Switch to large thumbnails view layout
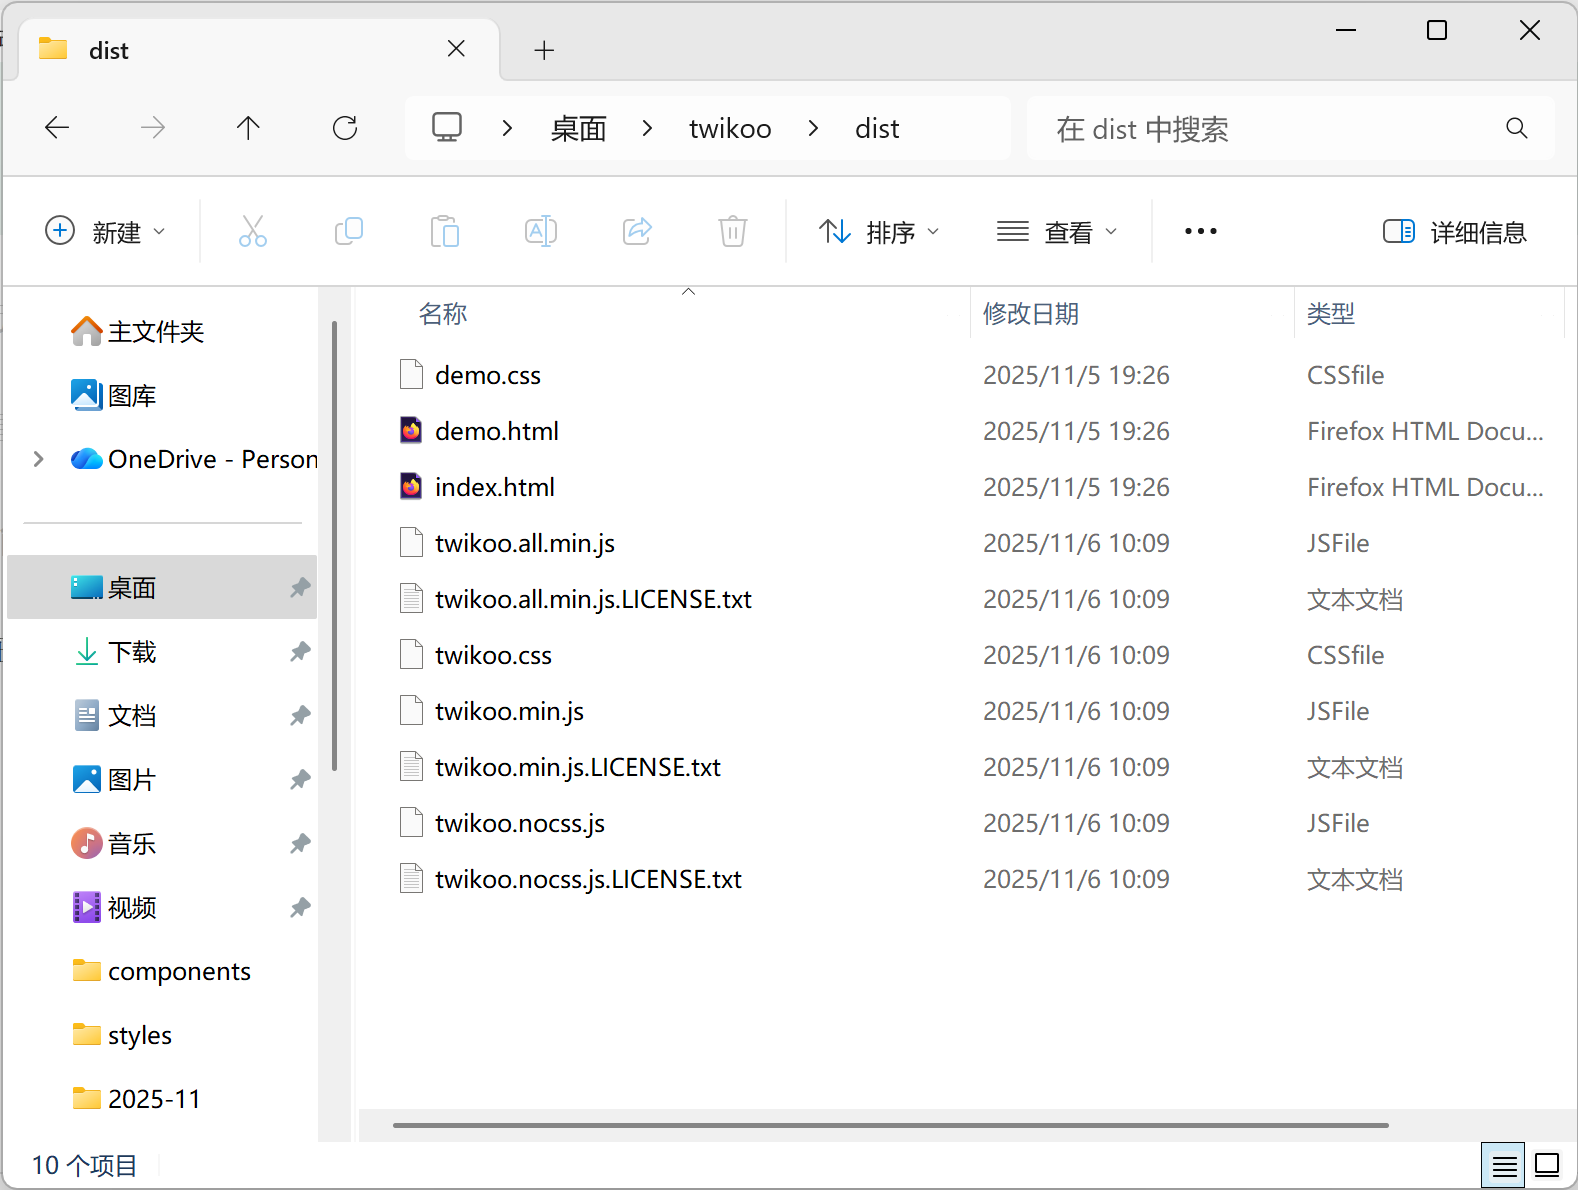 [x=1547, y=1165]
